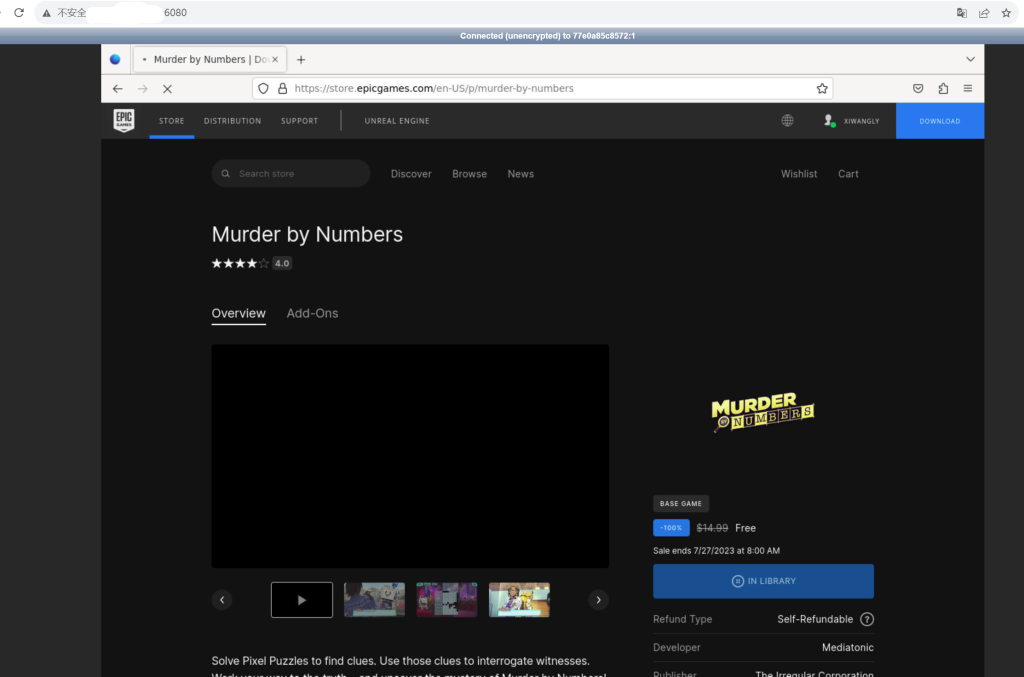This screenshot has width=1024, height=677.
Task: Click the Epic Games logo
Action: [123, 121]
